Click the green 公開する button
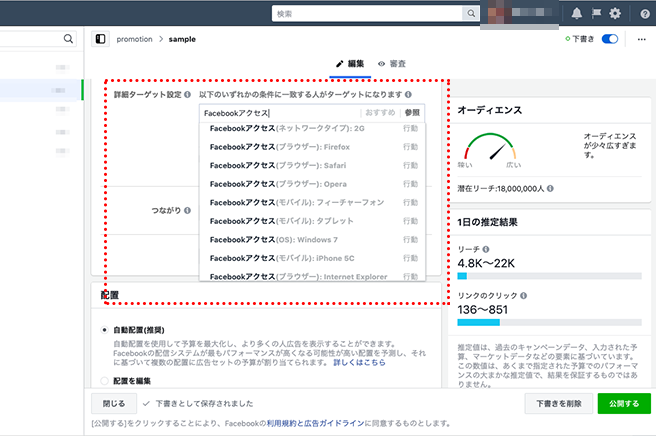Screen dimensions: 656x436 click(624, 404)
